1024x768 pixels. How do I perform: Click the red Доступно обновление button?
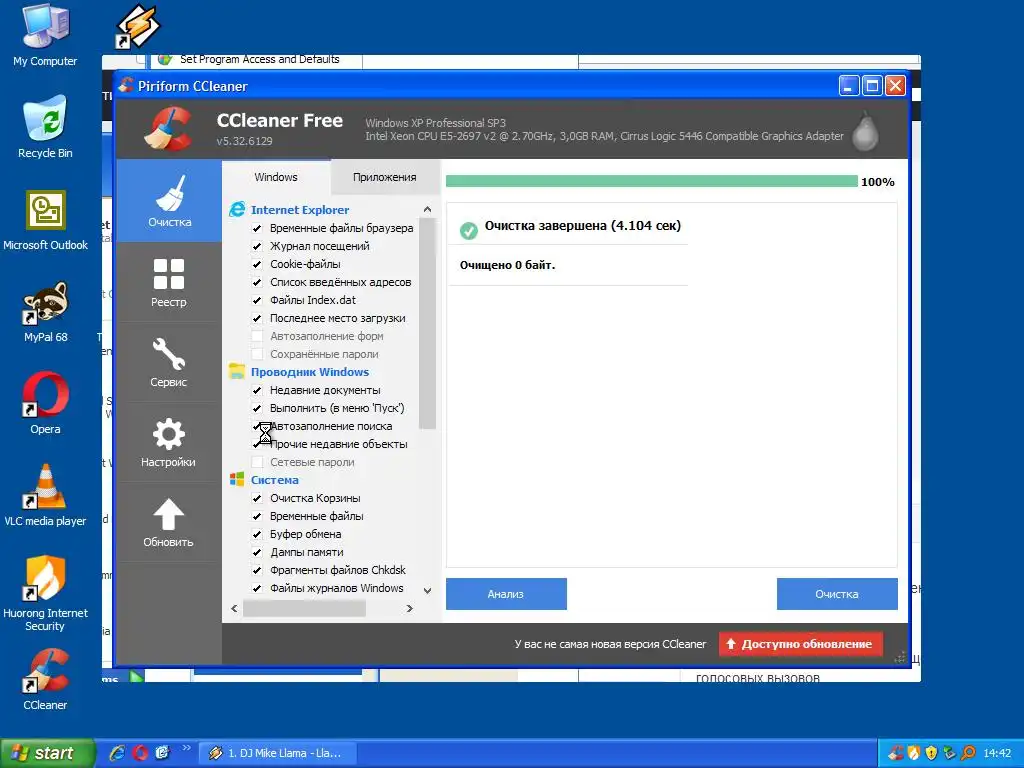(801, 644)
